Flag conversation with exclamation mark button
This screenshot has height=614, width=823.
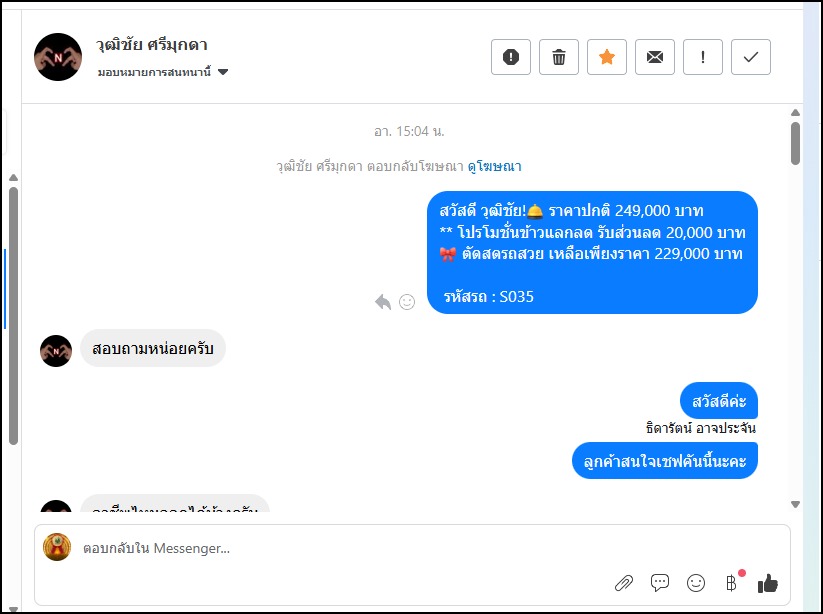coord(703,57)
